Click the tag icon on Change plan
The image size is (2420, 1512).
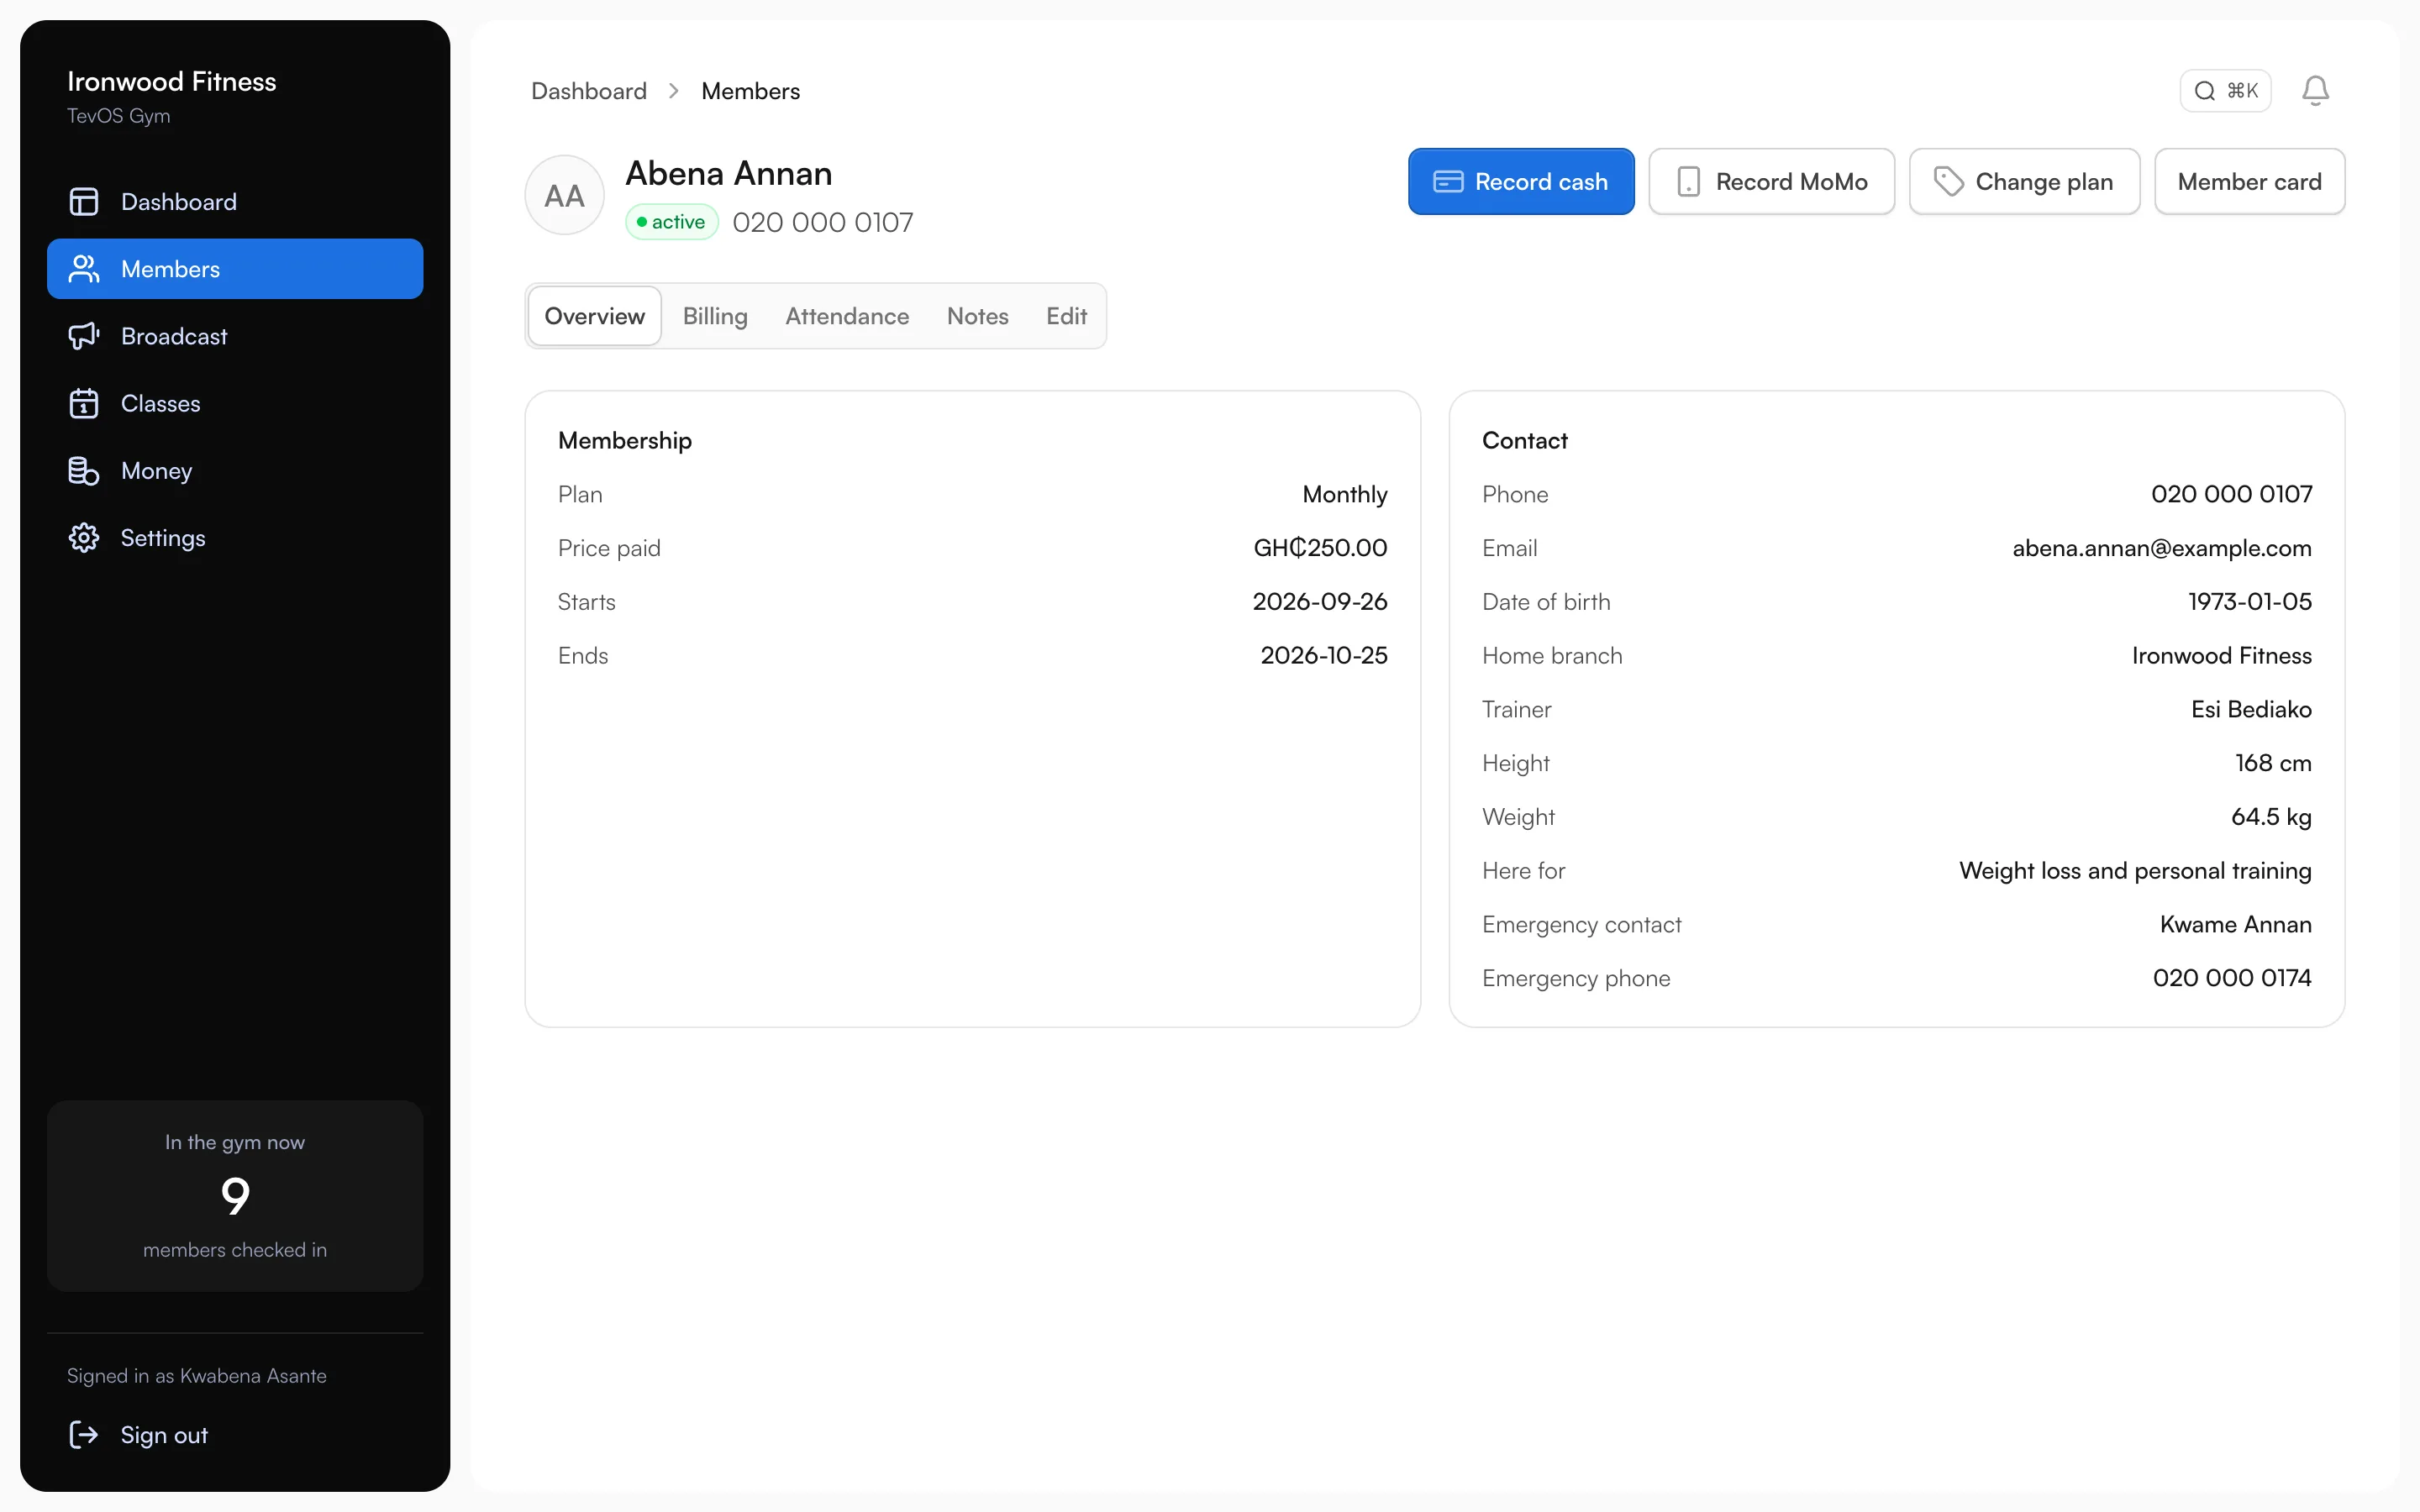tap(1949, 182)
